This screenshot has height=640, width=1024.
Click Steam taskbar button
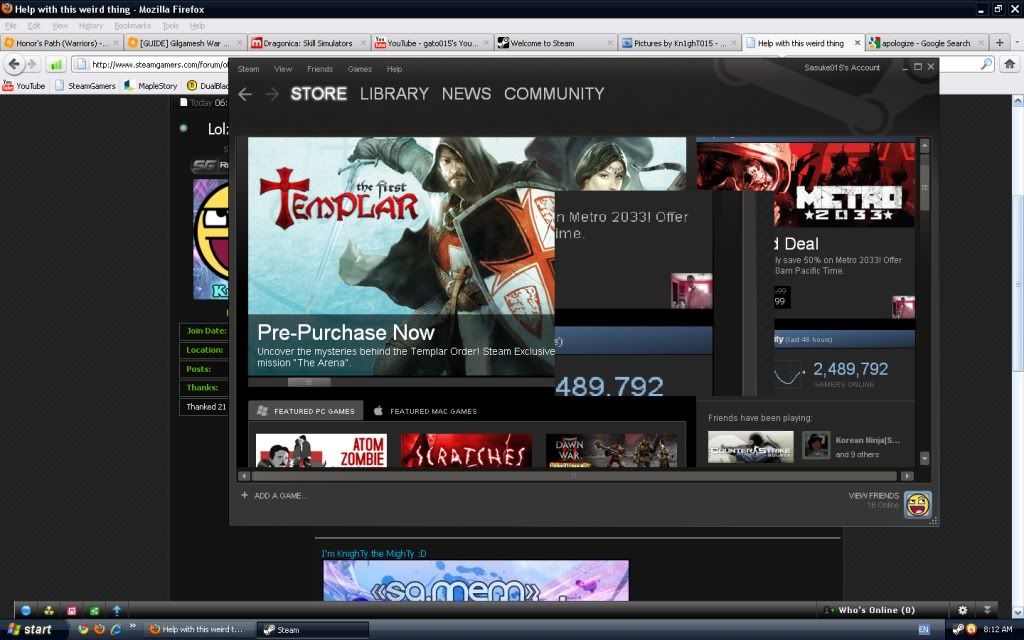tap(312, 630)
